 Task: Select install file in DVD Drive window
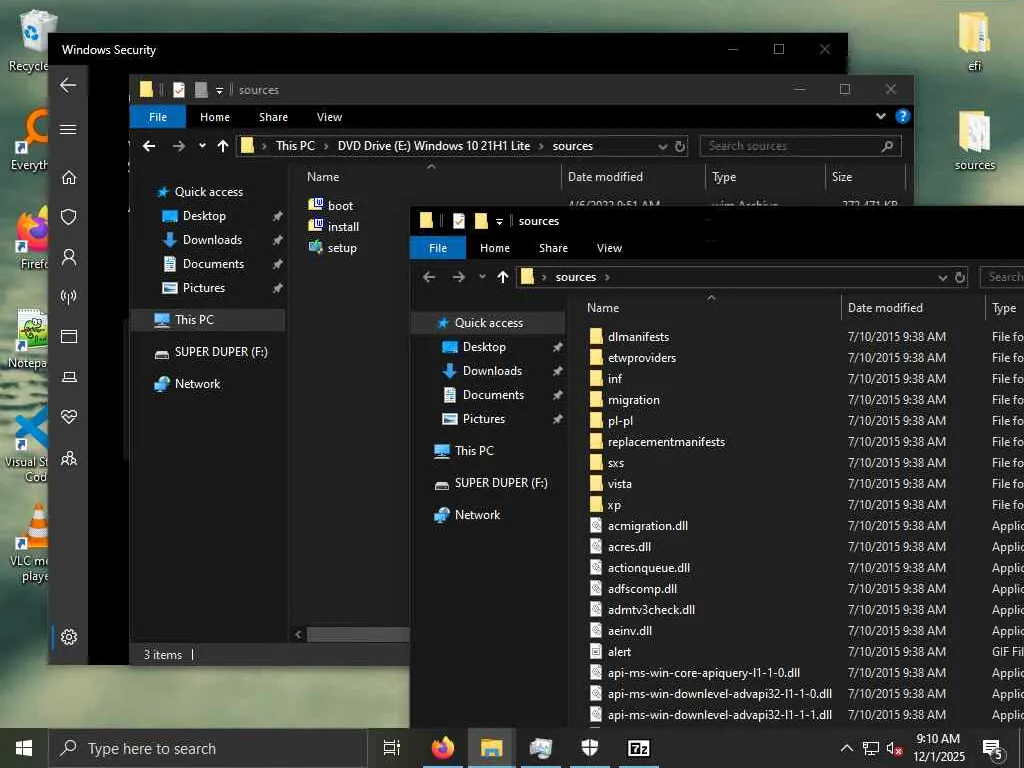(334, 227)
